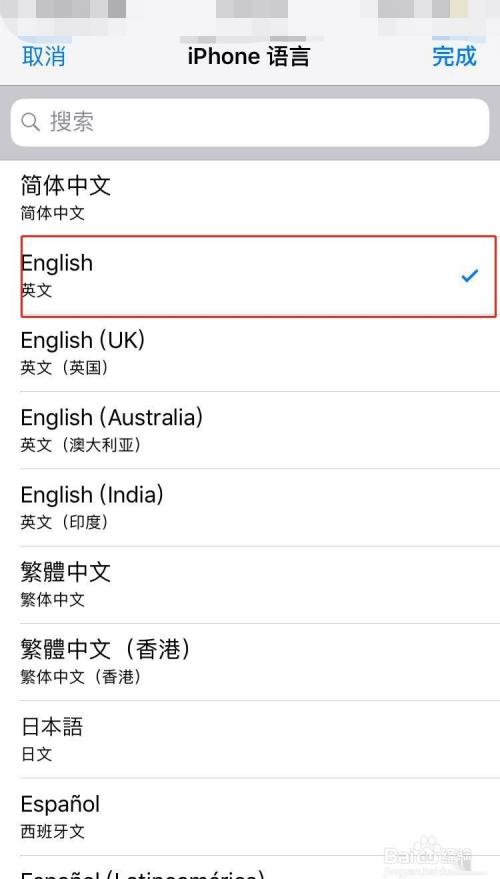Click the blue checkmark beside English

click(x=469, y=275)
